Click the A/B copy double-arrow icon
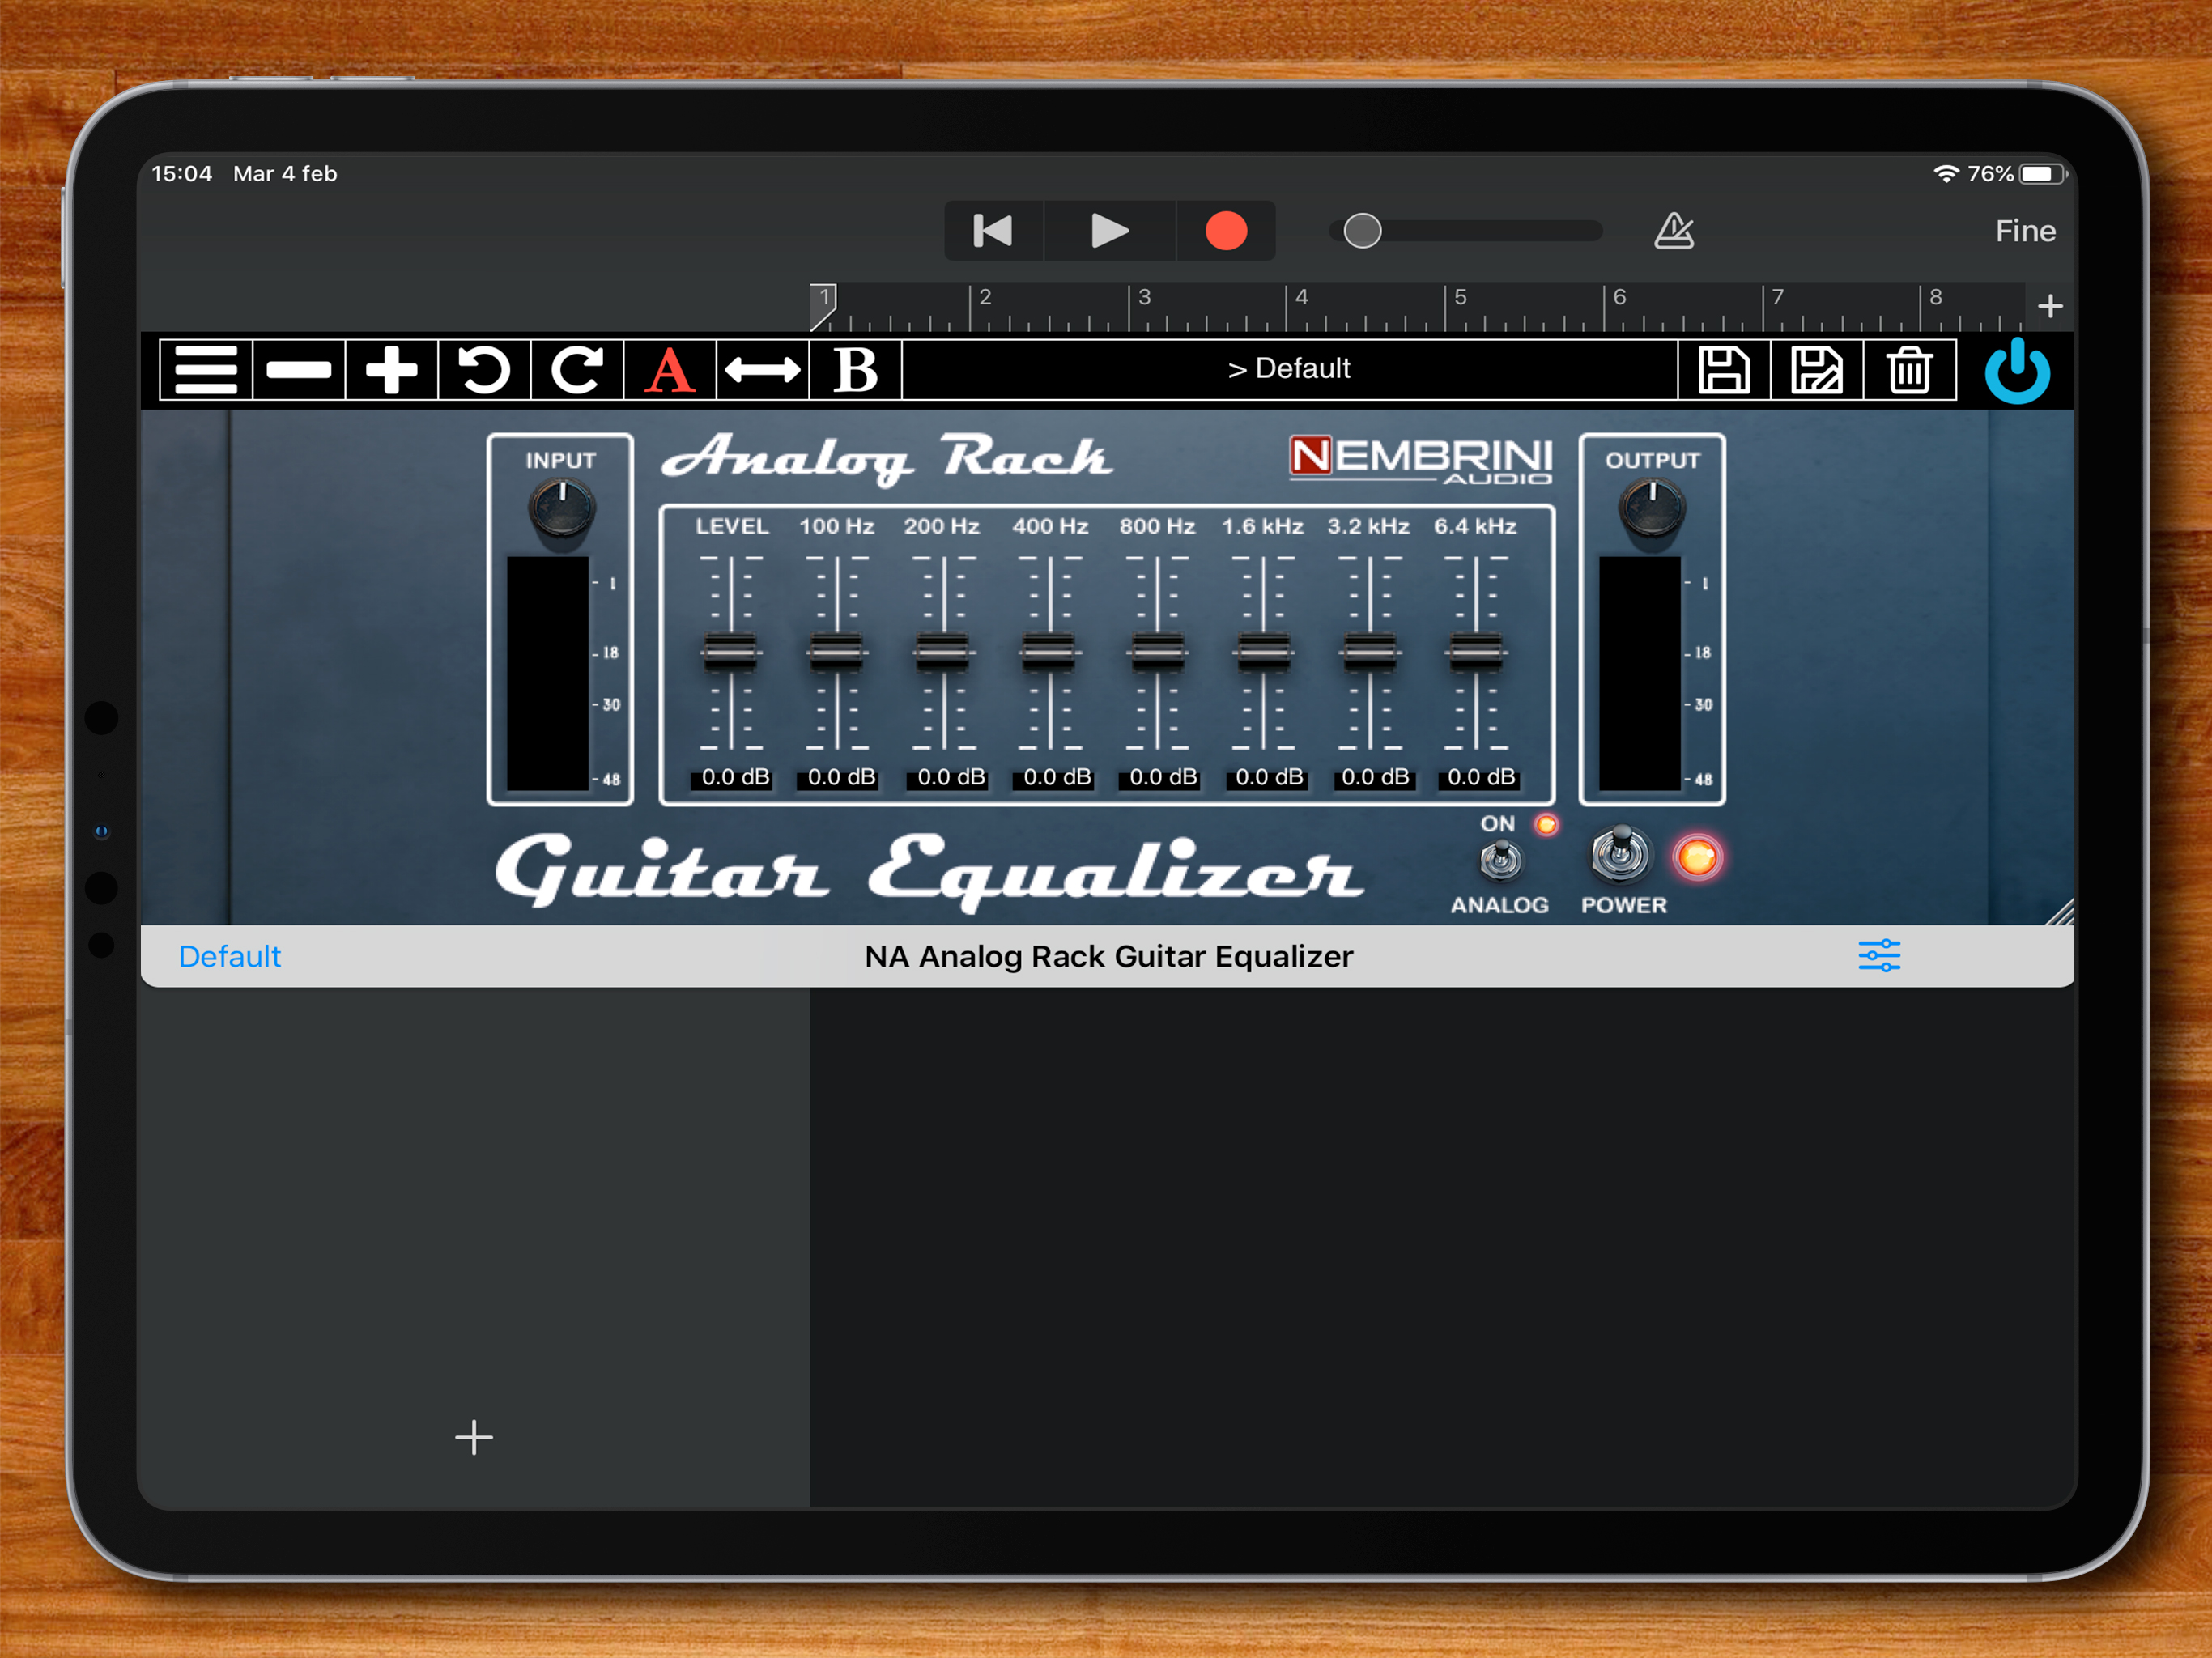This screenshot has width=2212, height=1658. tap(762, 370)
